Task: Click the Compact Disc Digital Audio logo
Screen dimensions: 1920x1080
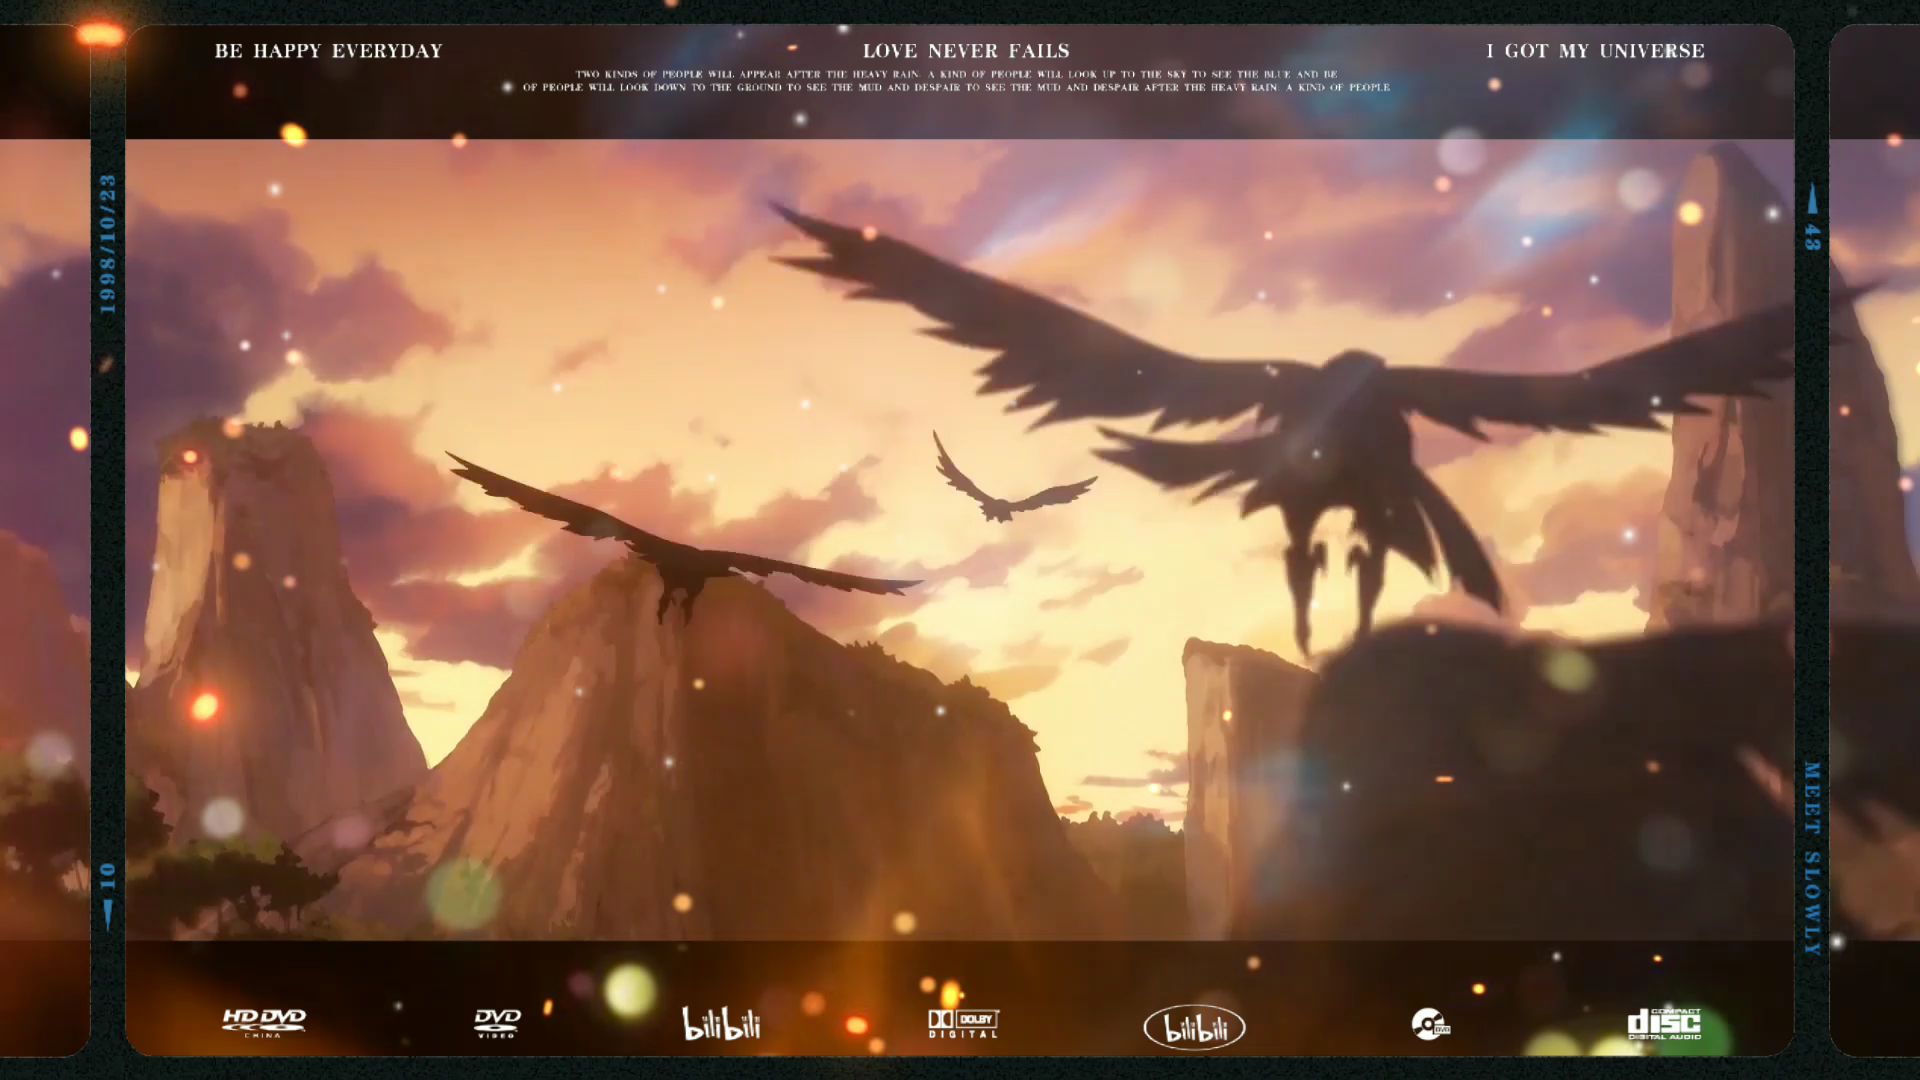Action: (1664, 1023)
